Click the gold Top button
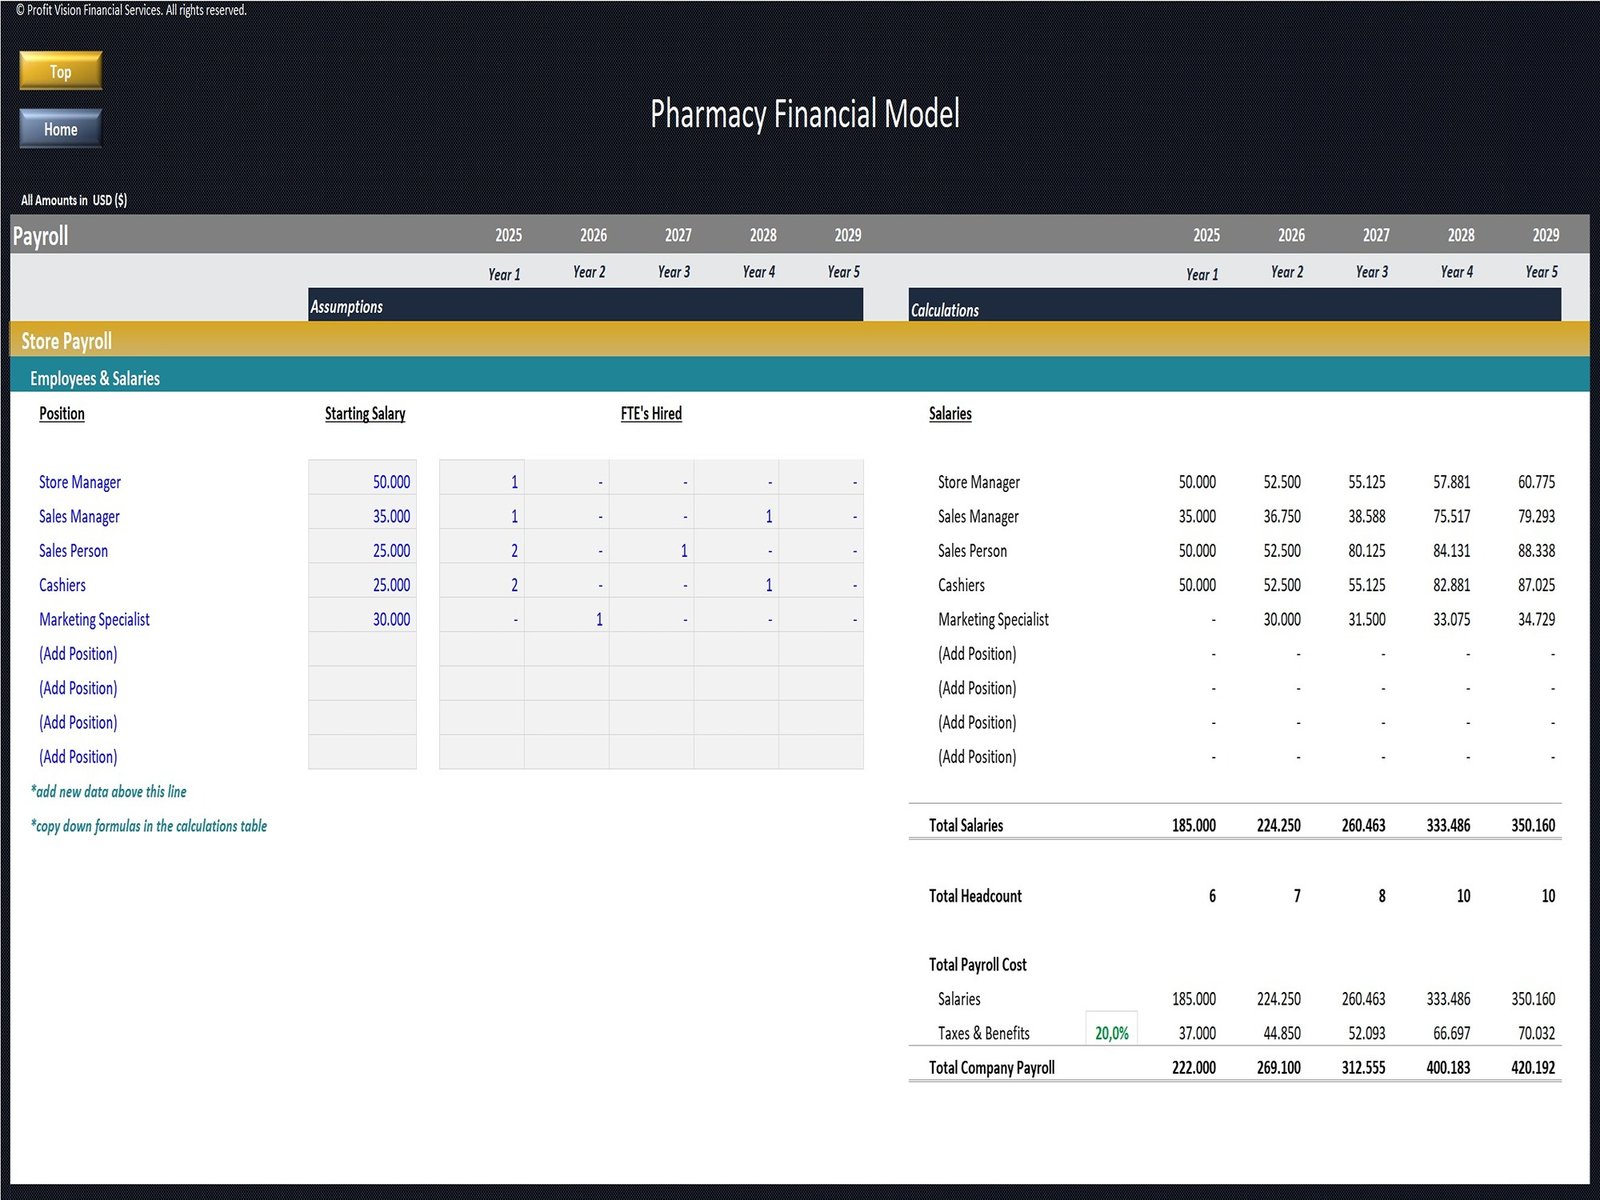1600x1200 pixels. [x=60, y=71]
